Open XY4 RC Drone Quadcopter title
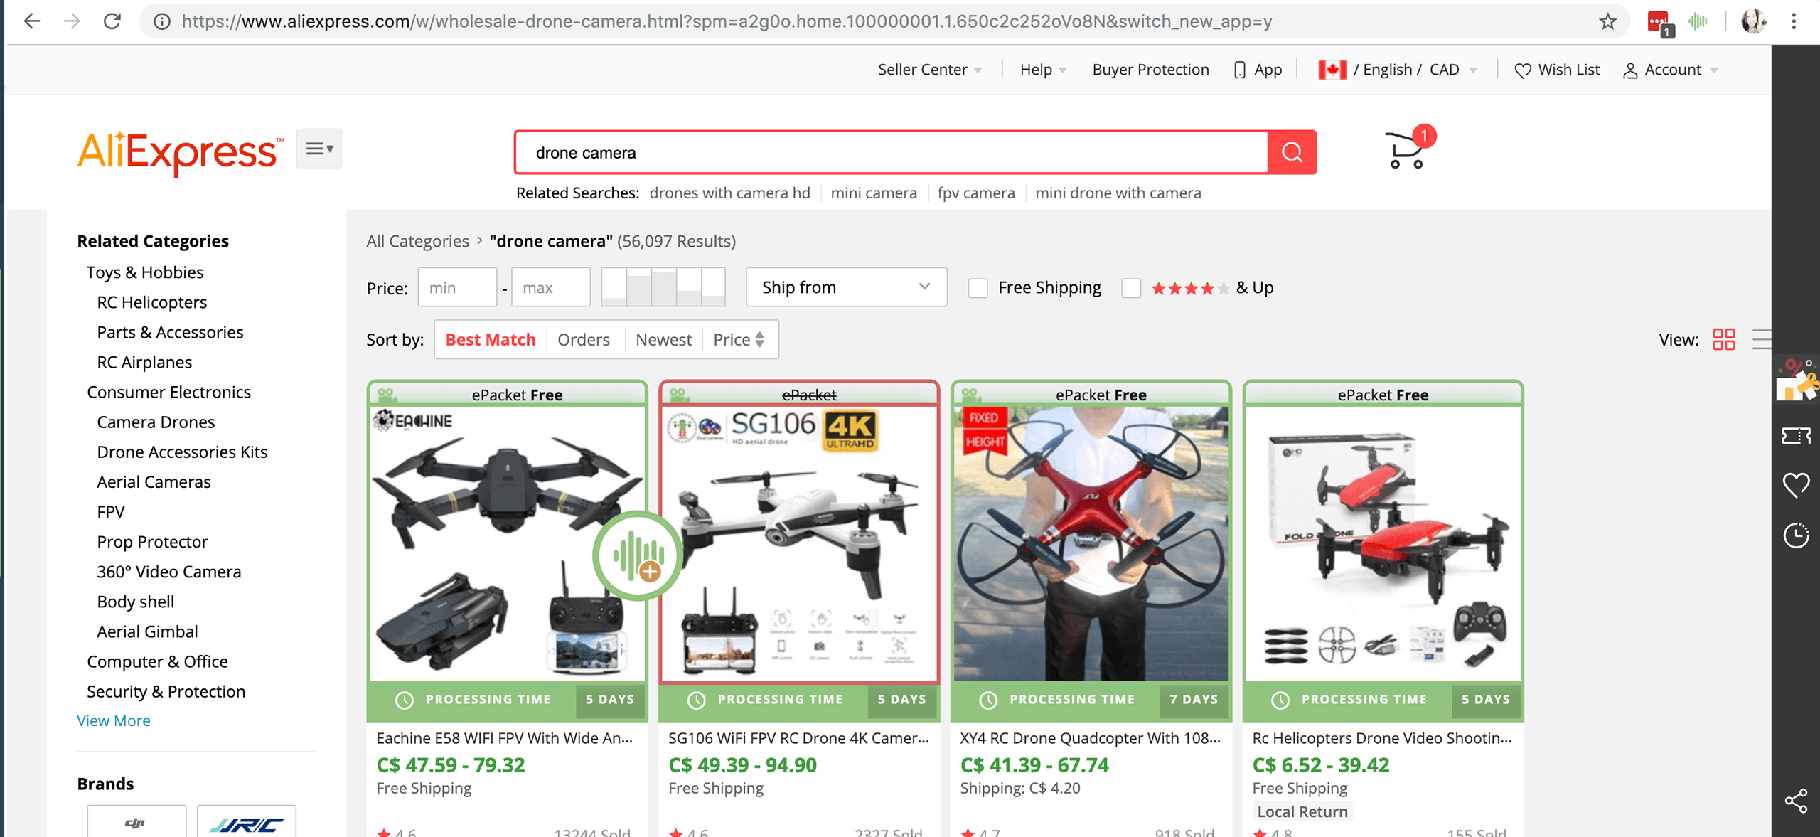The height and width of the screenshot is (837, 1820). tap(1090, 738)
